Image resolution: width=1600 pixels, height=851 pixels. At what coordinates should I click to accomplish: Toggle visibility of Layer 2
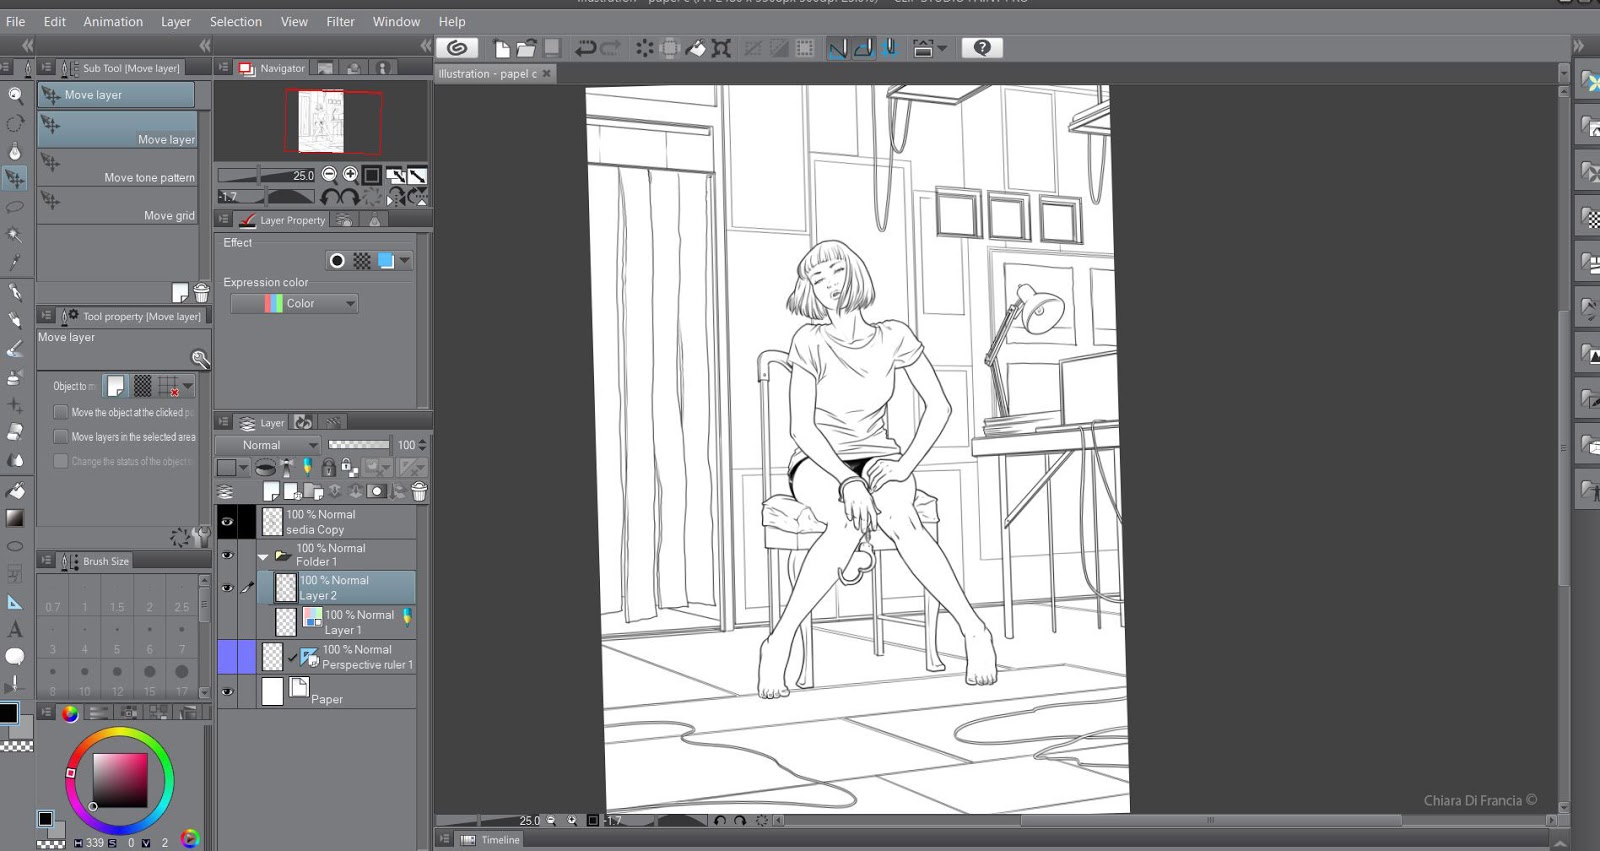coord(227,588)
